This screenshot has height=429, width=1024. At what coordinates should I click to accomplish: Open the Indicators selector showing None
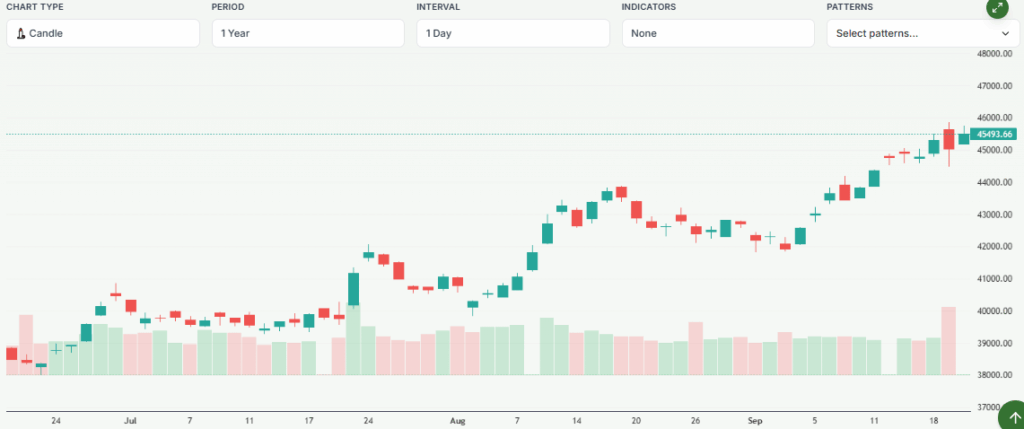coord(718,34)
